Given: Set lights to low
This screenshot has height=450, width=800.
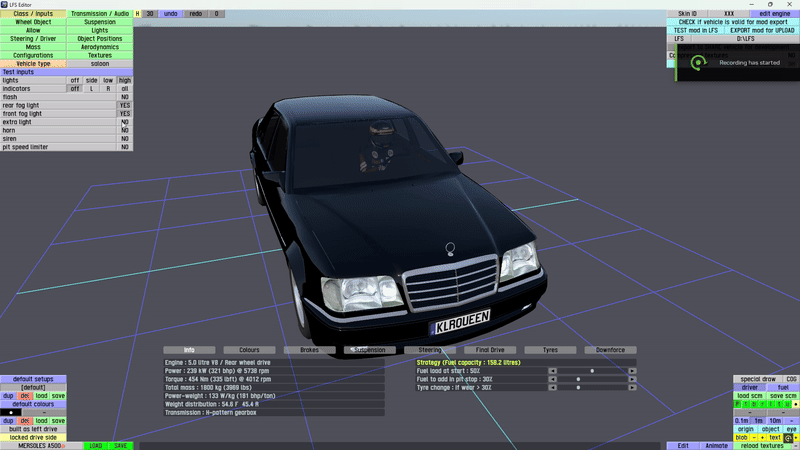Looking at the screenshot, I should 108,80.
